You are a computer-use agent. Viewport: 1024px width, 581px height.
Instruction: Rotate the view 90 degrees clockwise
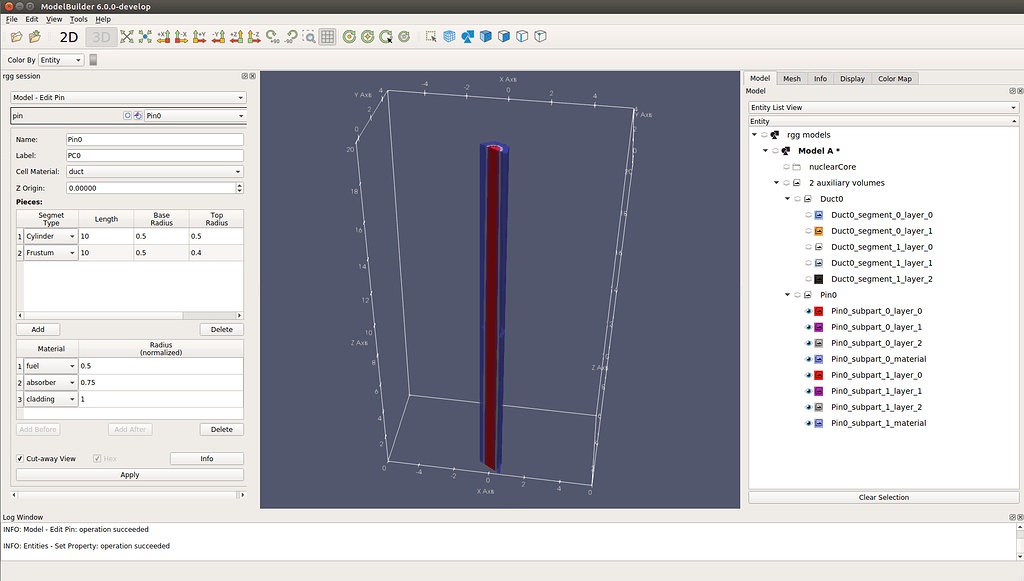pyautogui.click(x=271, y=37)
